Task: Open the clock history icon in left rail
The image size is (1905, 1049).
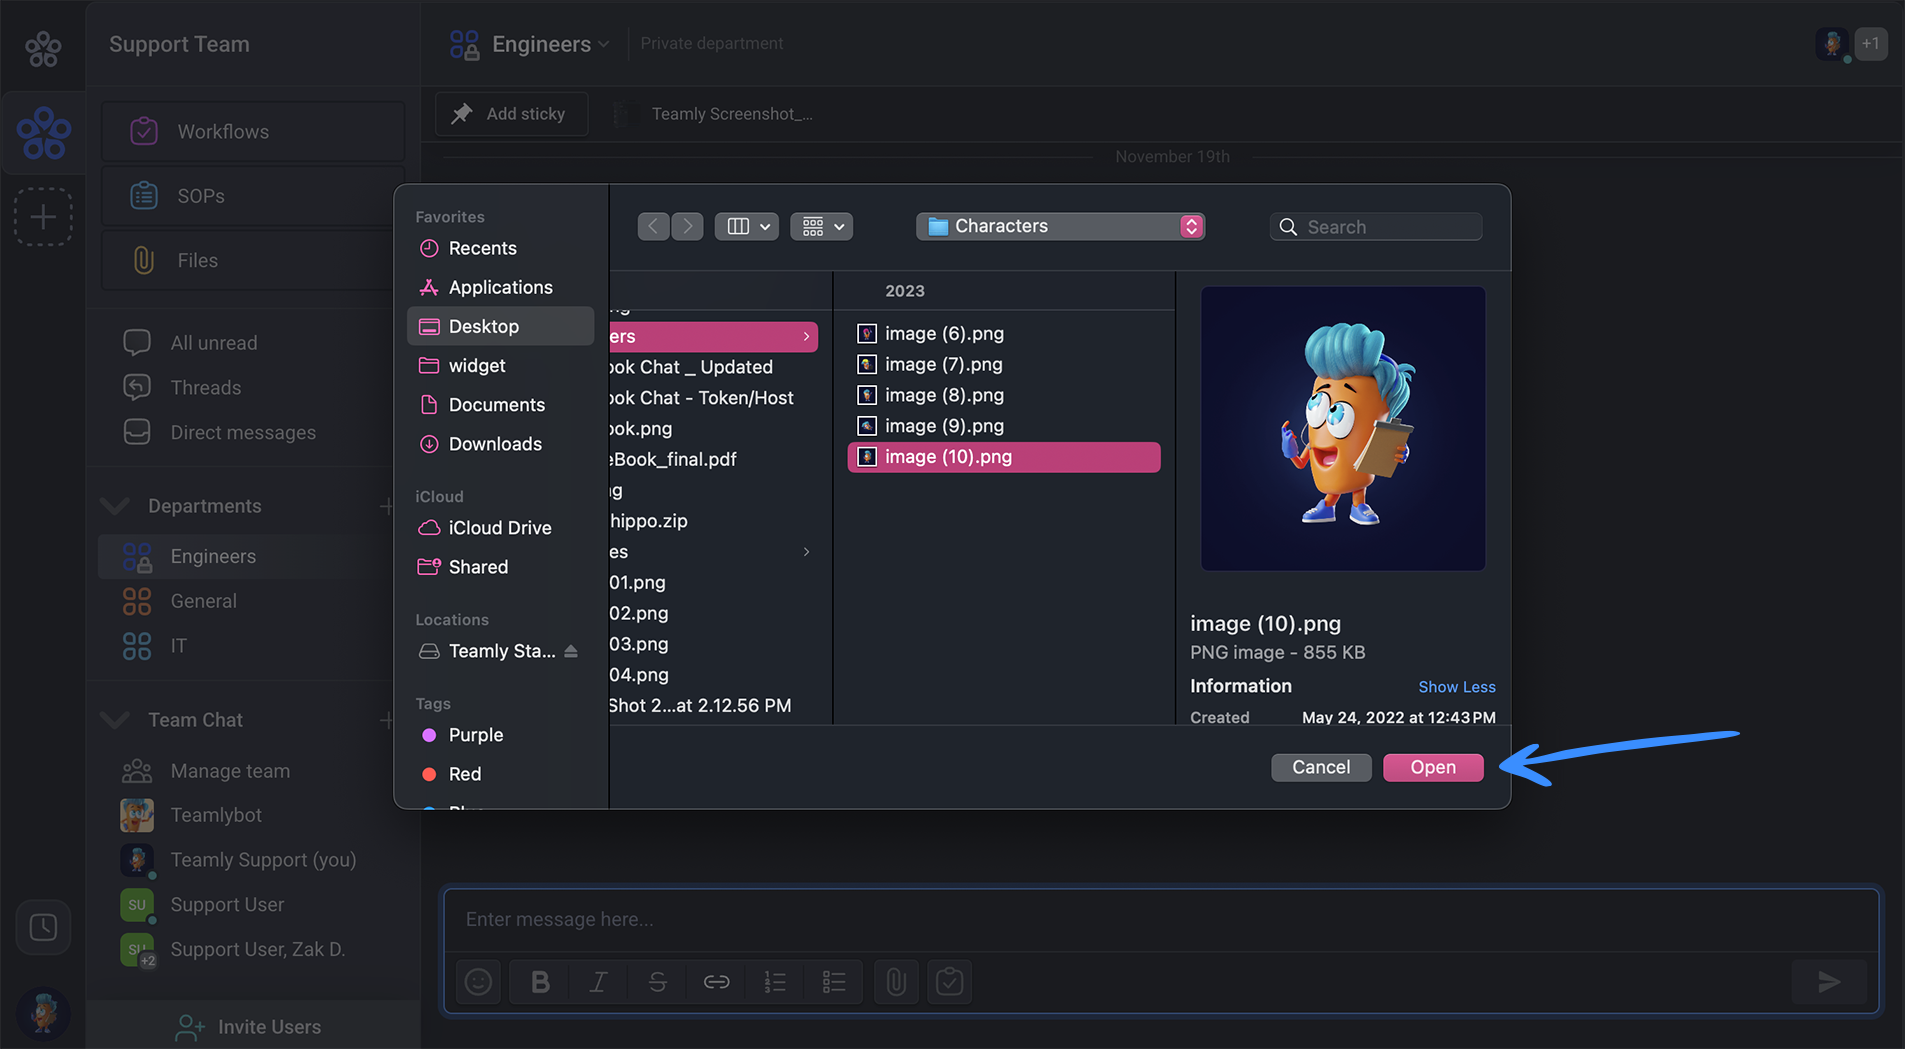Action: [43, 927]
